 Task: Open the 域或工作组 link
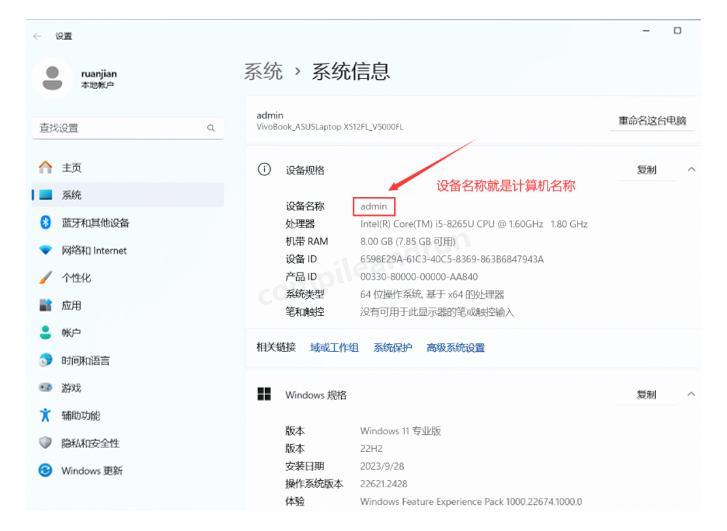[x=334, y=347]
